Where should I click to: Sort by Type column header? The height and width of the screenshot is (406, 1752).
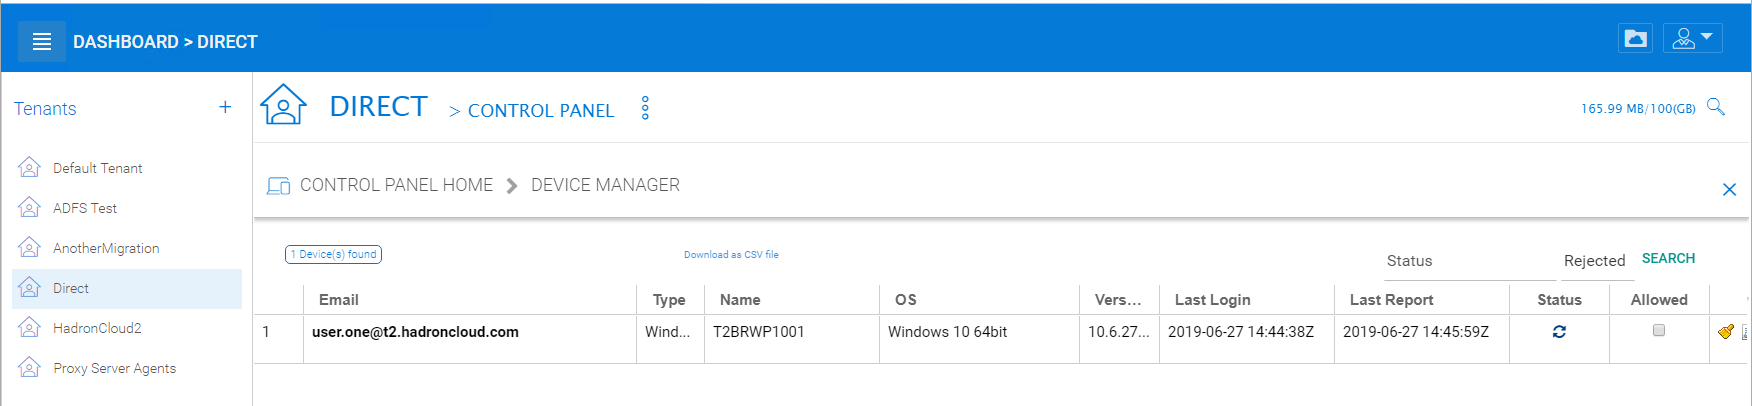coord(669,300)
